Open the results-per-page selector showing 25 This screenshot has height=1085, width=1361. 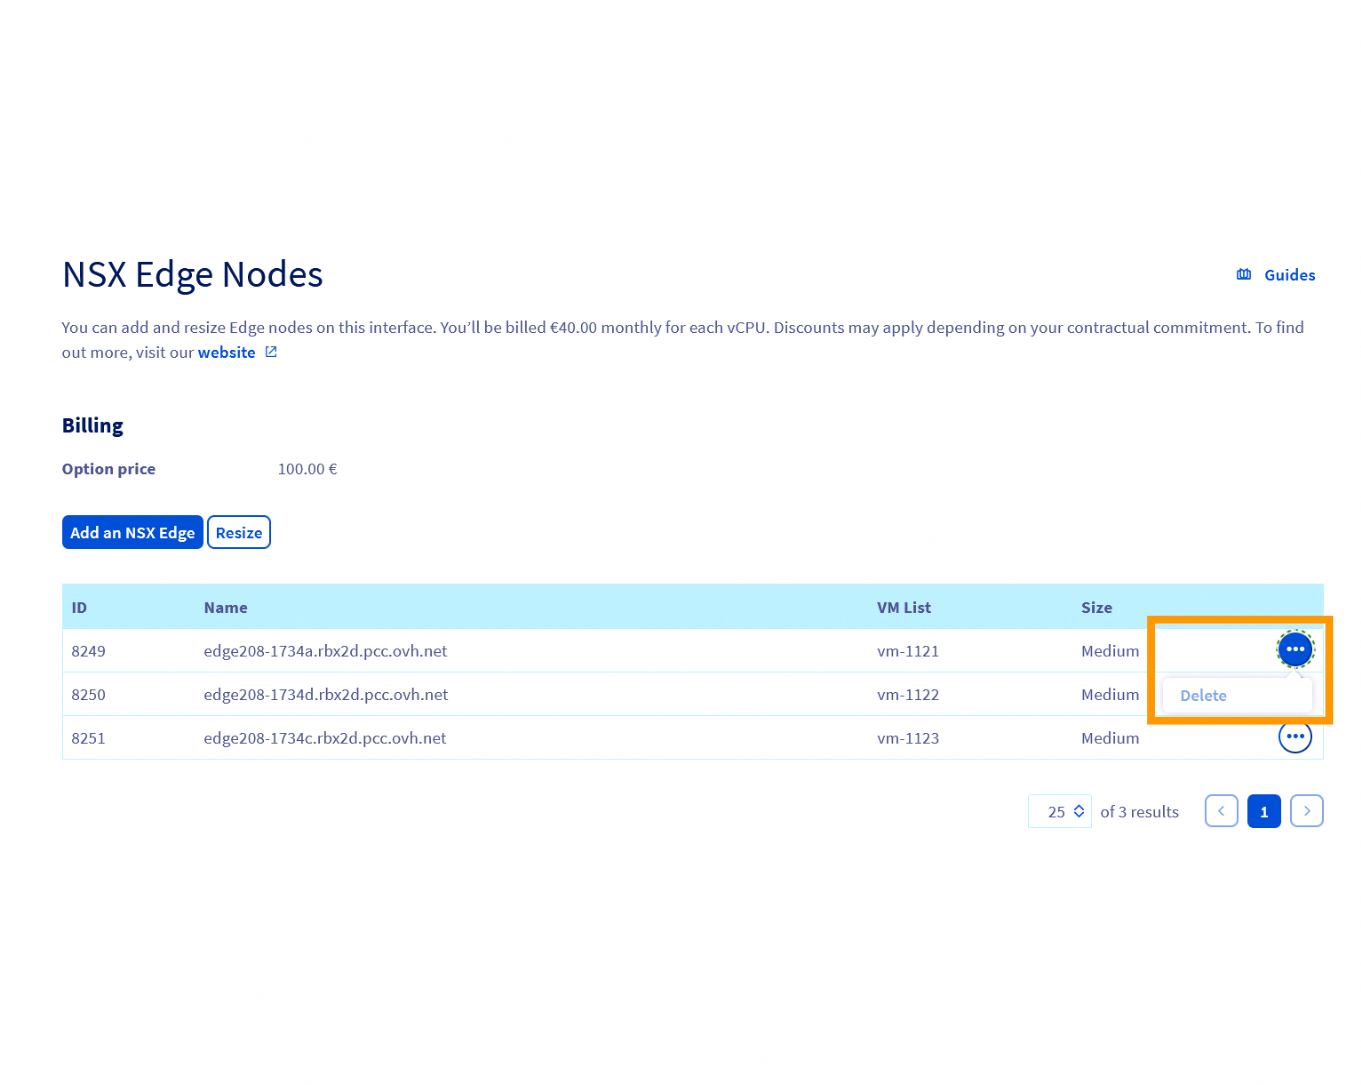click(1059, 811)
